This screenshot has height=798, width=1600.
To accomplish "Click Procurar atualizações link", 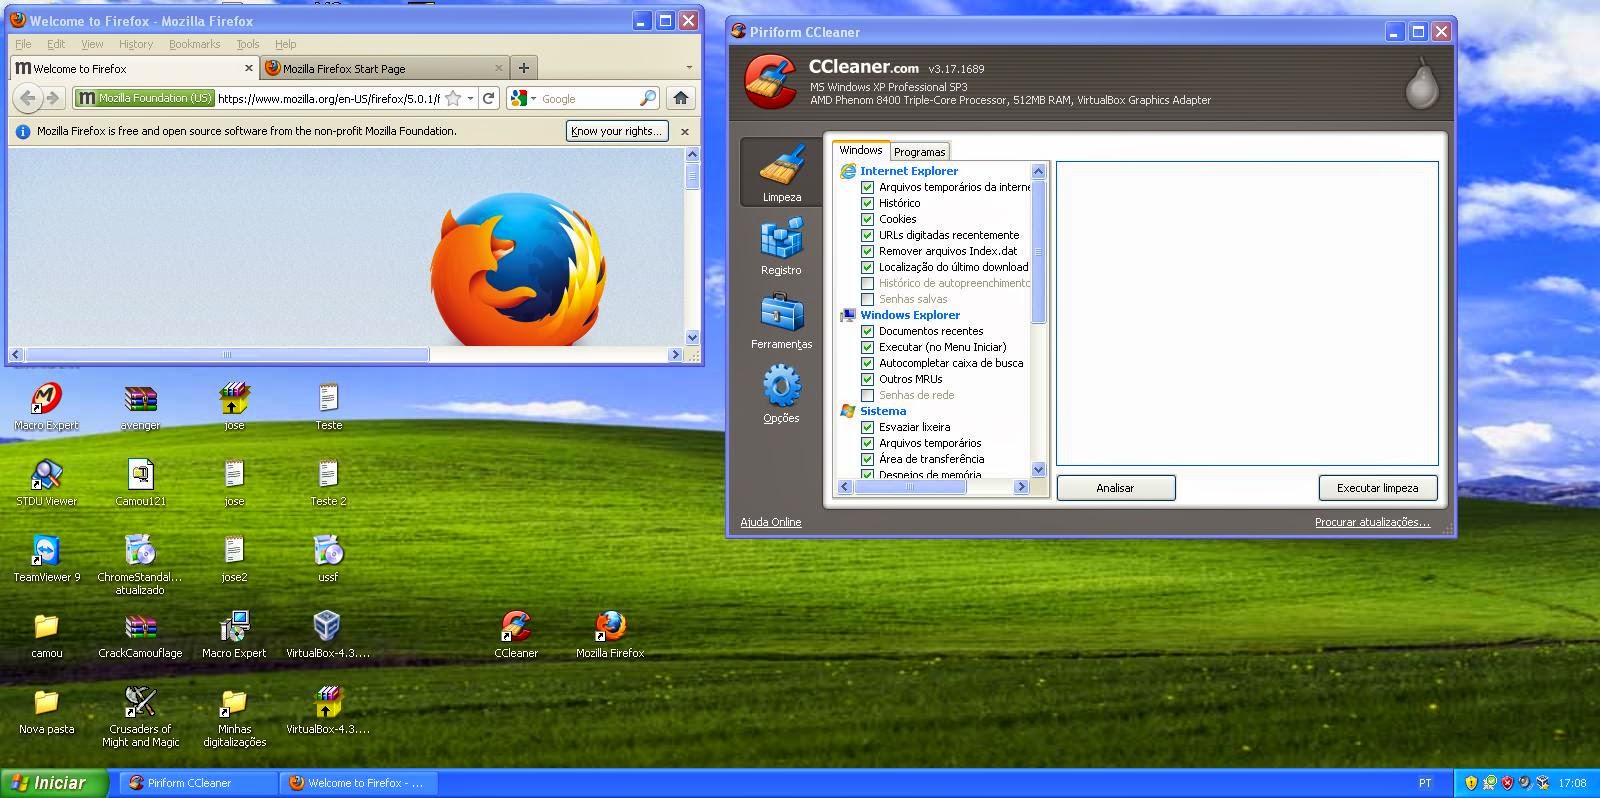I will tap(1372, 522).
